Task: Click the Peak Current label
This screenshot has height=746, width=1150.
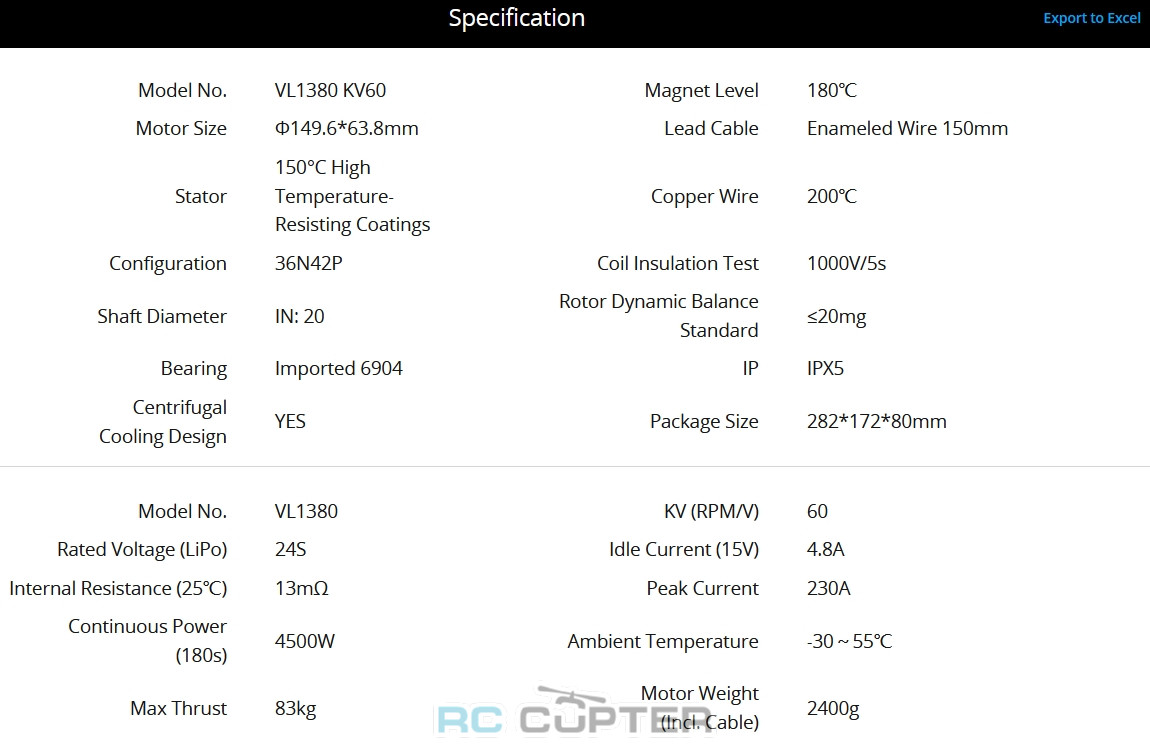Action: (702, 588)
